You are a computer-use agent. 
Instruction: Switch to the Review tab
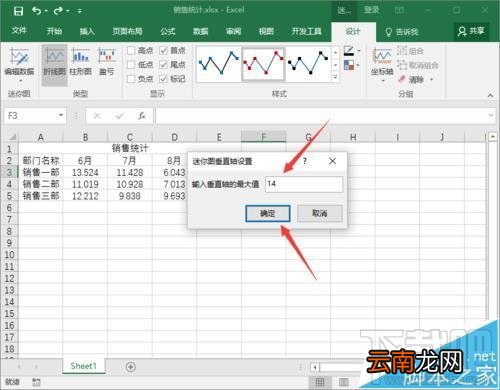[233, 32]
